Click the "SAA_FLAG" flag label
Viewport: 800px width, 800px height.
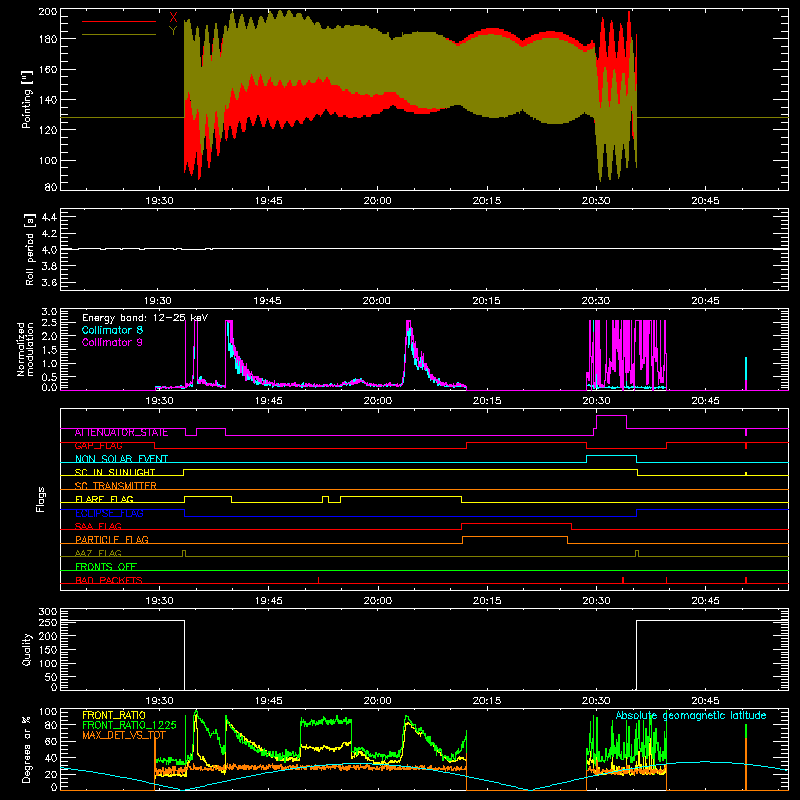[x=98, y=526]
